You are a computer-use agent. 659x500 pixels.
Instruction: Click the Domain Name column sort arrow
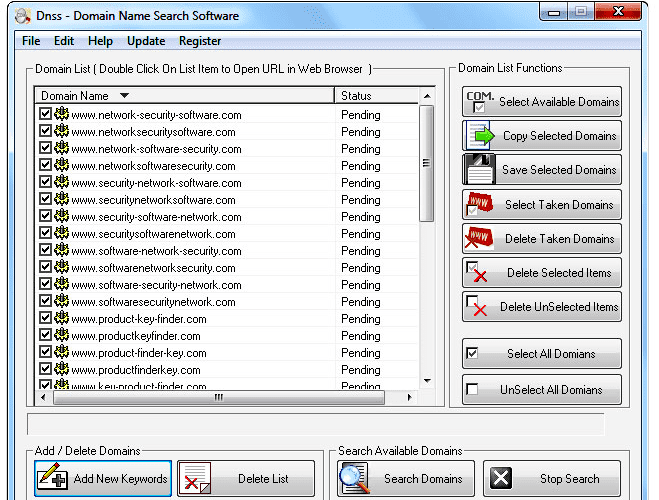click(124, 95)
